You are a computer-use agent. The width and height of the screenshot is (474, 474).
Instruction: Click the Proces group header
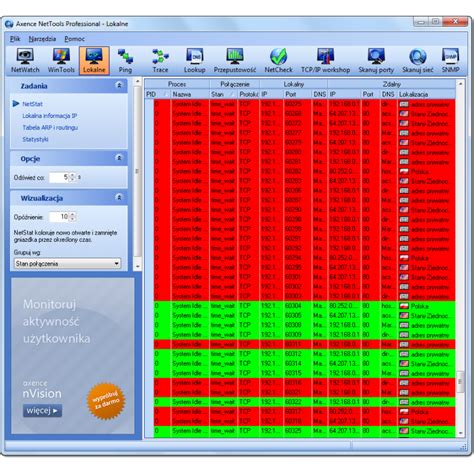click(177, 84)
